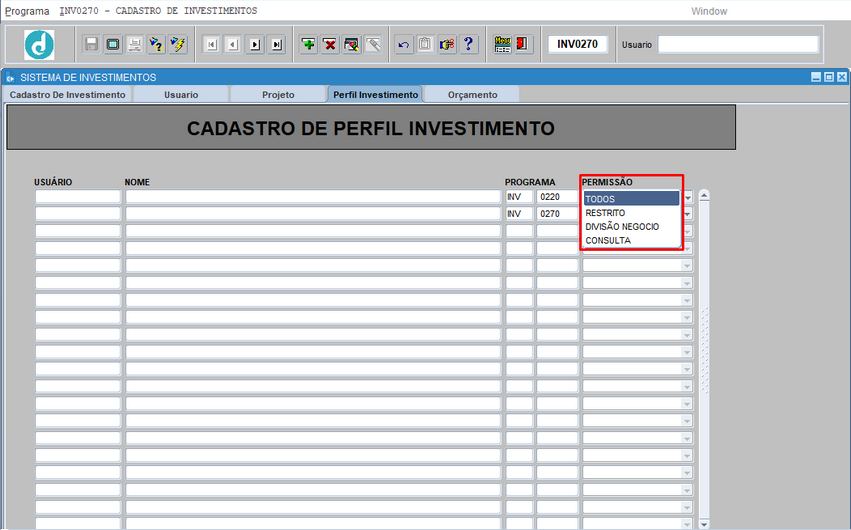Click scrollbar down arrow at bottom right

click(704, 523)
